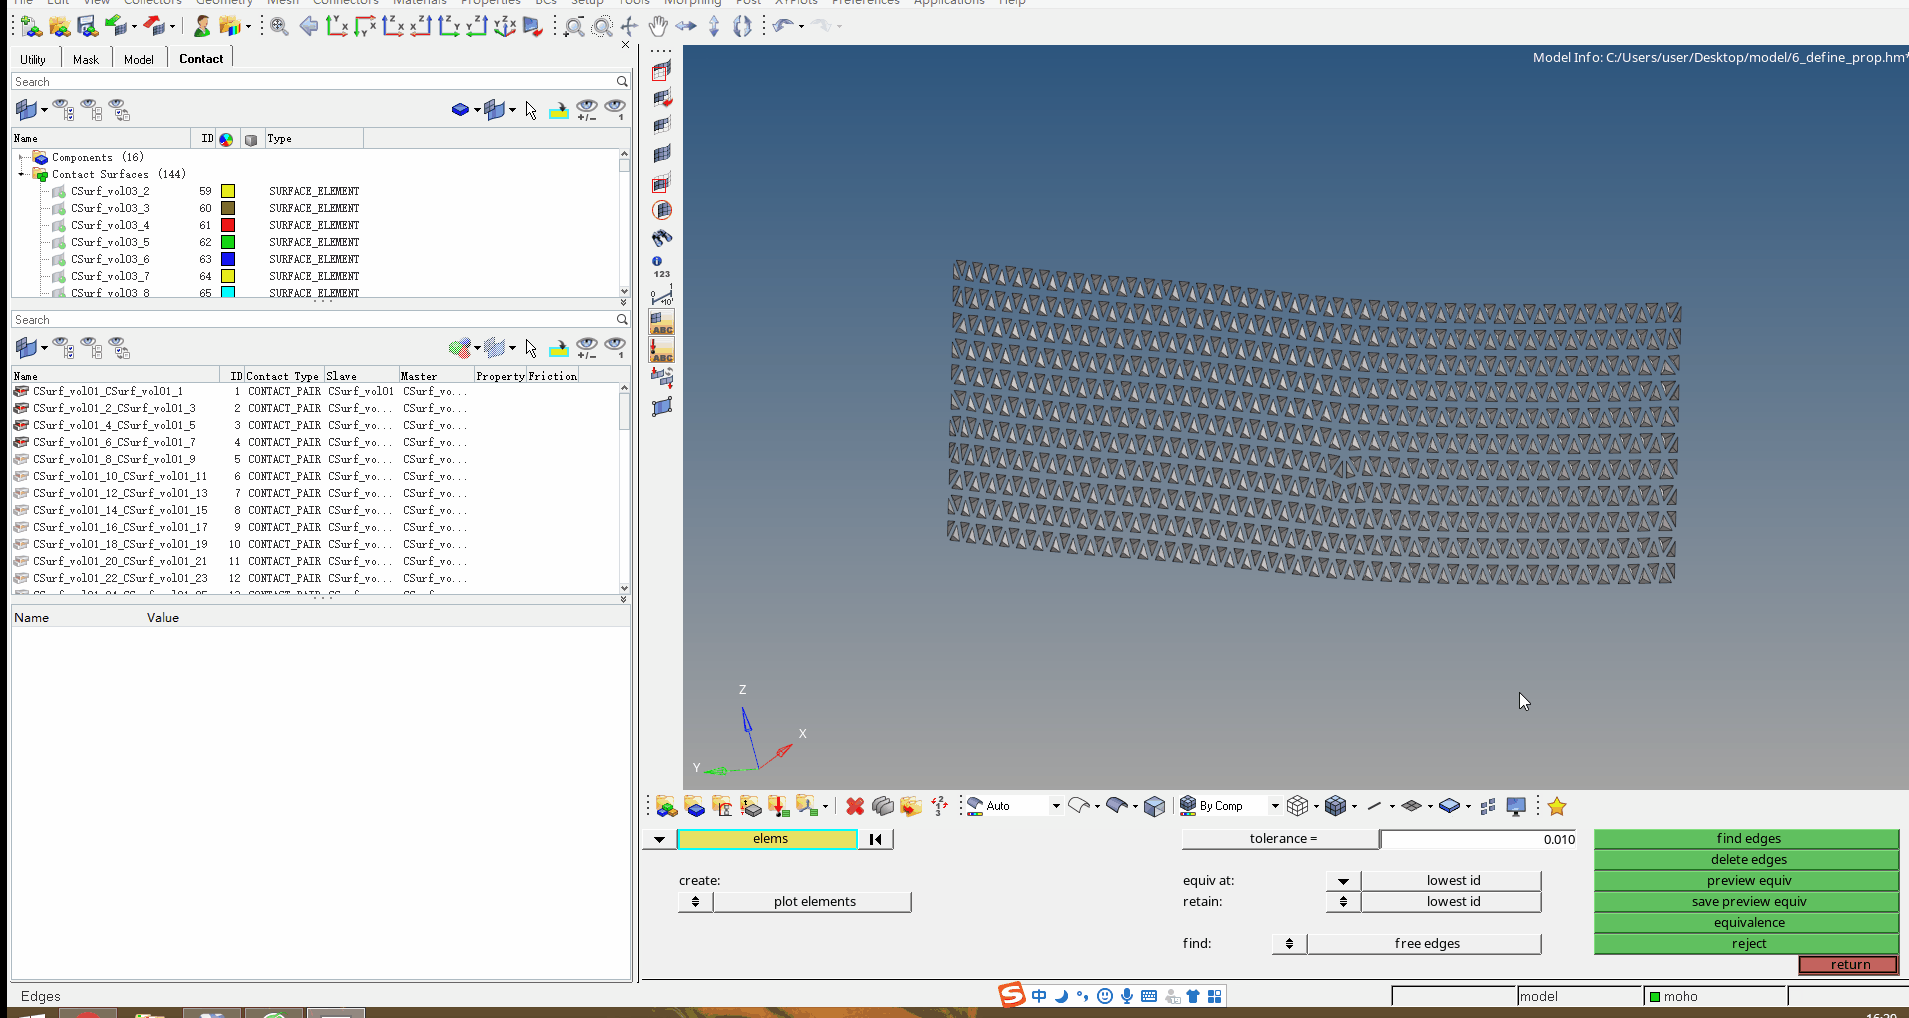Click the Save Model icon
Screen dimensions: 1909x1018
point(88,25)
